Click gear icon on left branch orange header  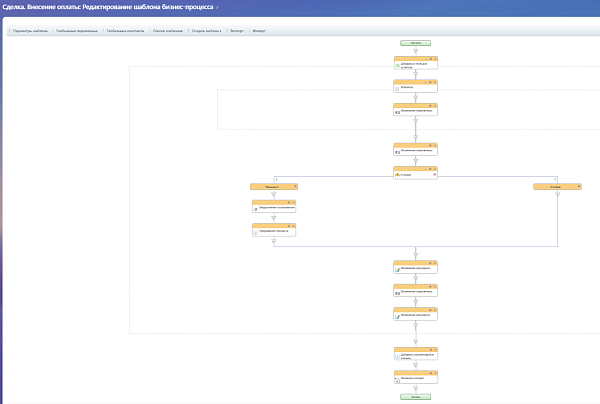(295, 186)
